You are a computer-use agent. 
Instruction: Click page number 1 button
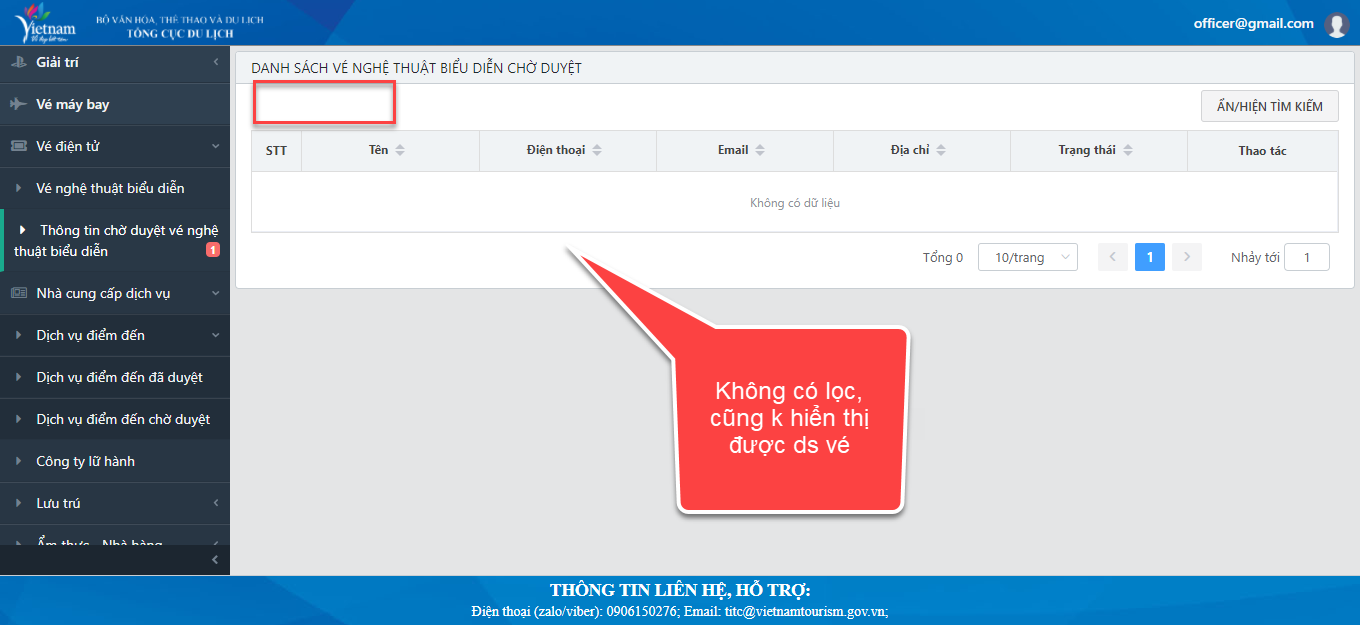(1149, 257)
